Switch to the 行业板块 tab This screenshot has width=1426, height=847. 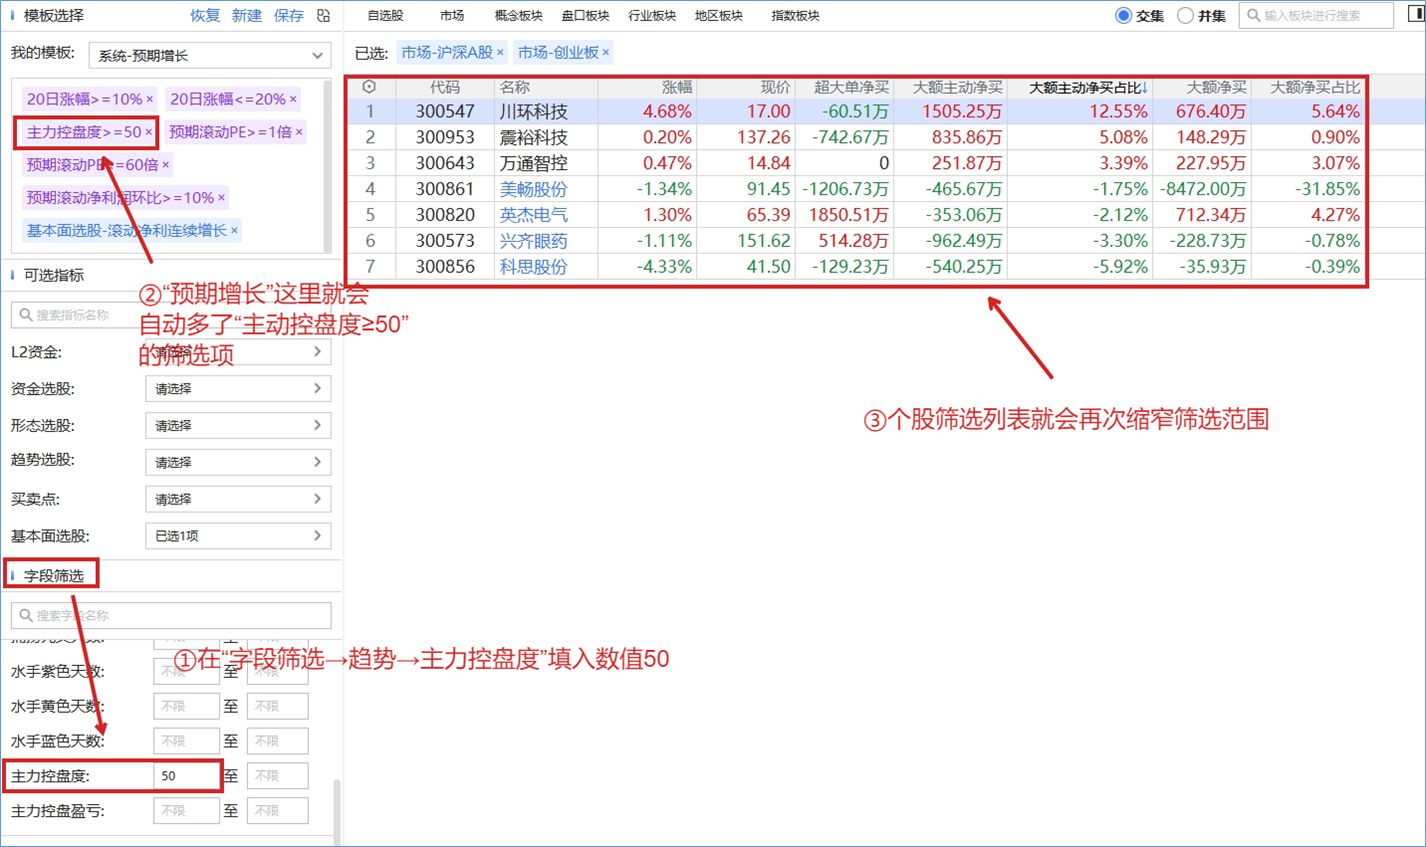coord(652,15)
